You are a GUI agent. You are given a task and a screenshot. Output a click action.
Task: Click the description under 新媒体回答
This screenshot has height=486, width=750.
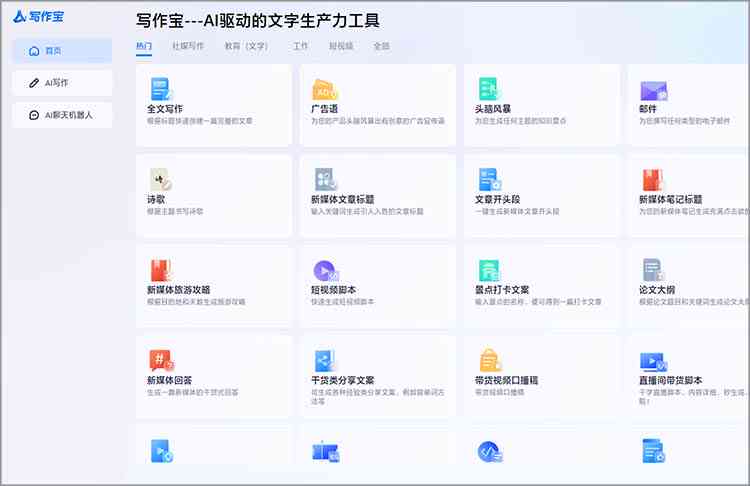pyautogui.click(x=193, y=392)
